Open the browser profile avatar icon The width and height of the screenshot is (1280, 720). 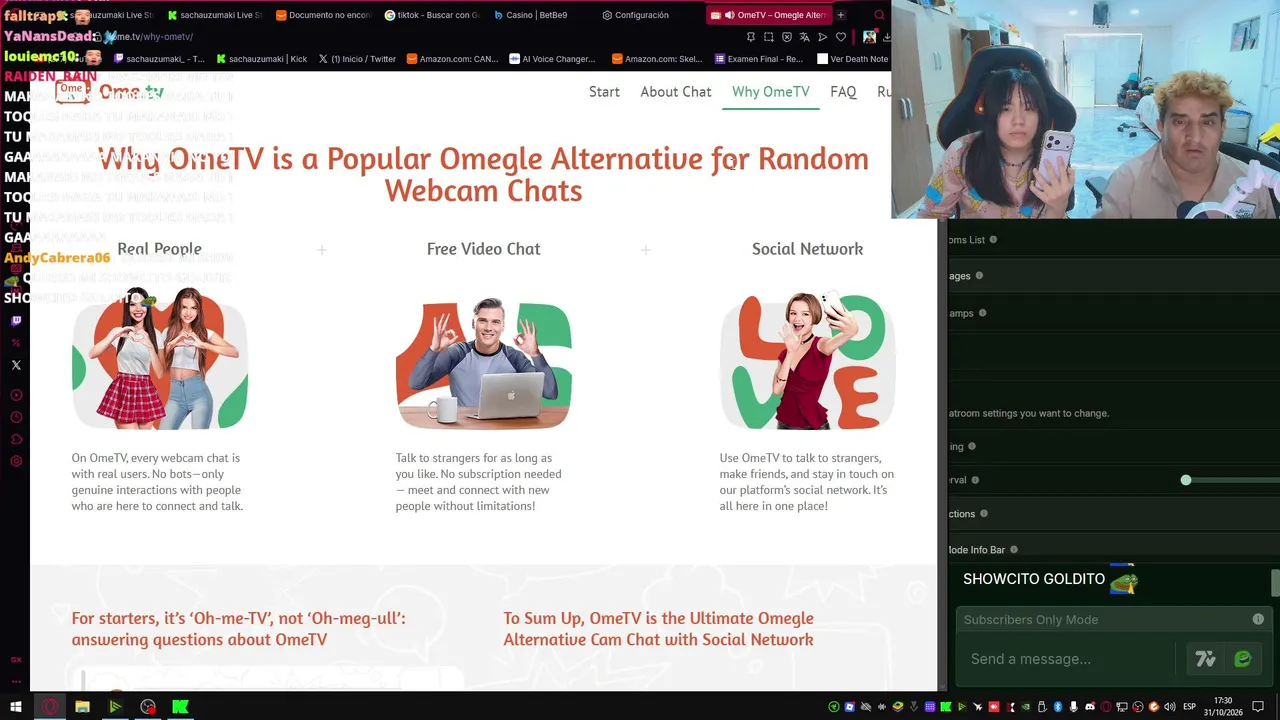[869, 37]
